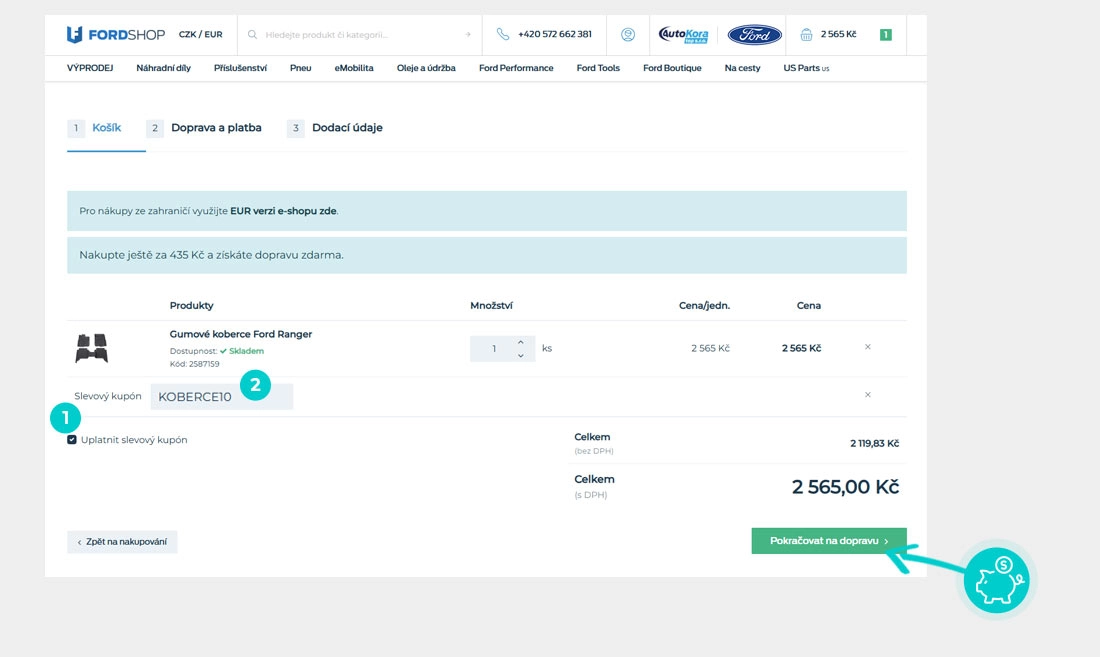Click the search arrow submit icon

pos(467,34)
